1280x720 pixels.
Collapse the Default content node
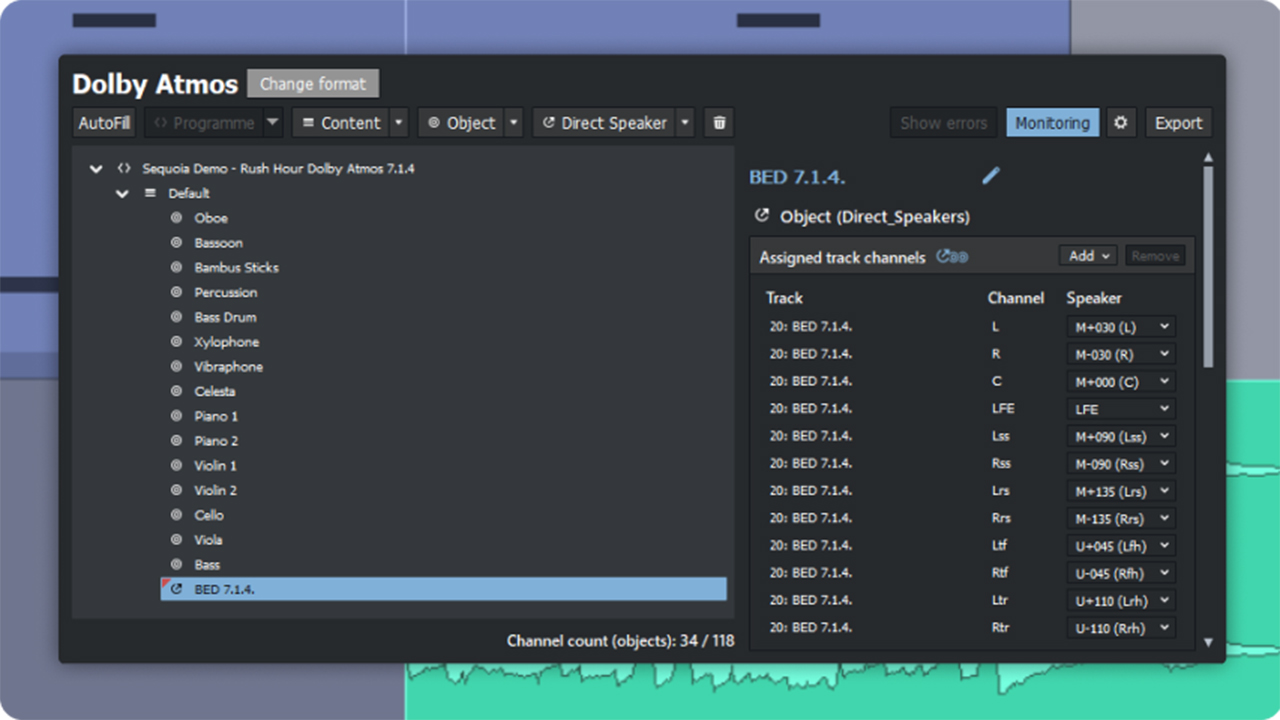122,193
